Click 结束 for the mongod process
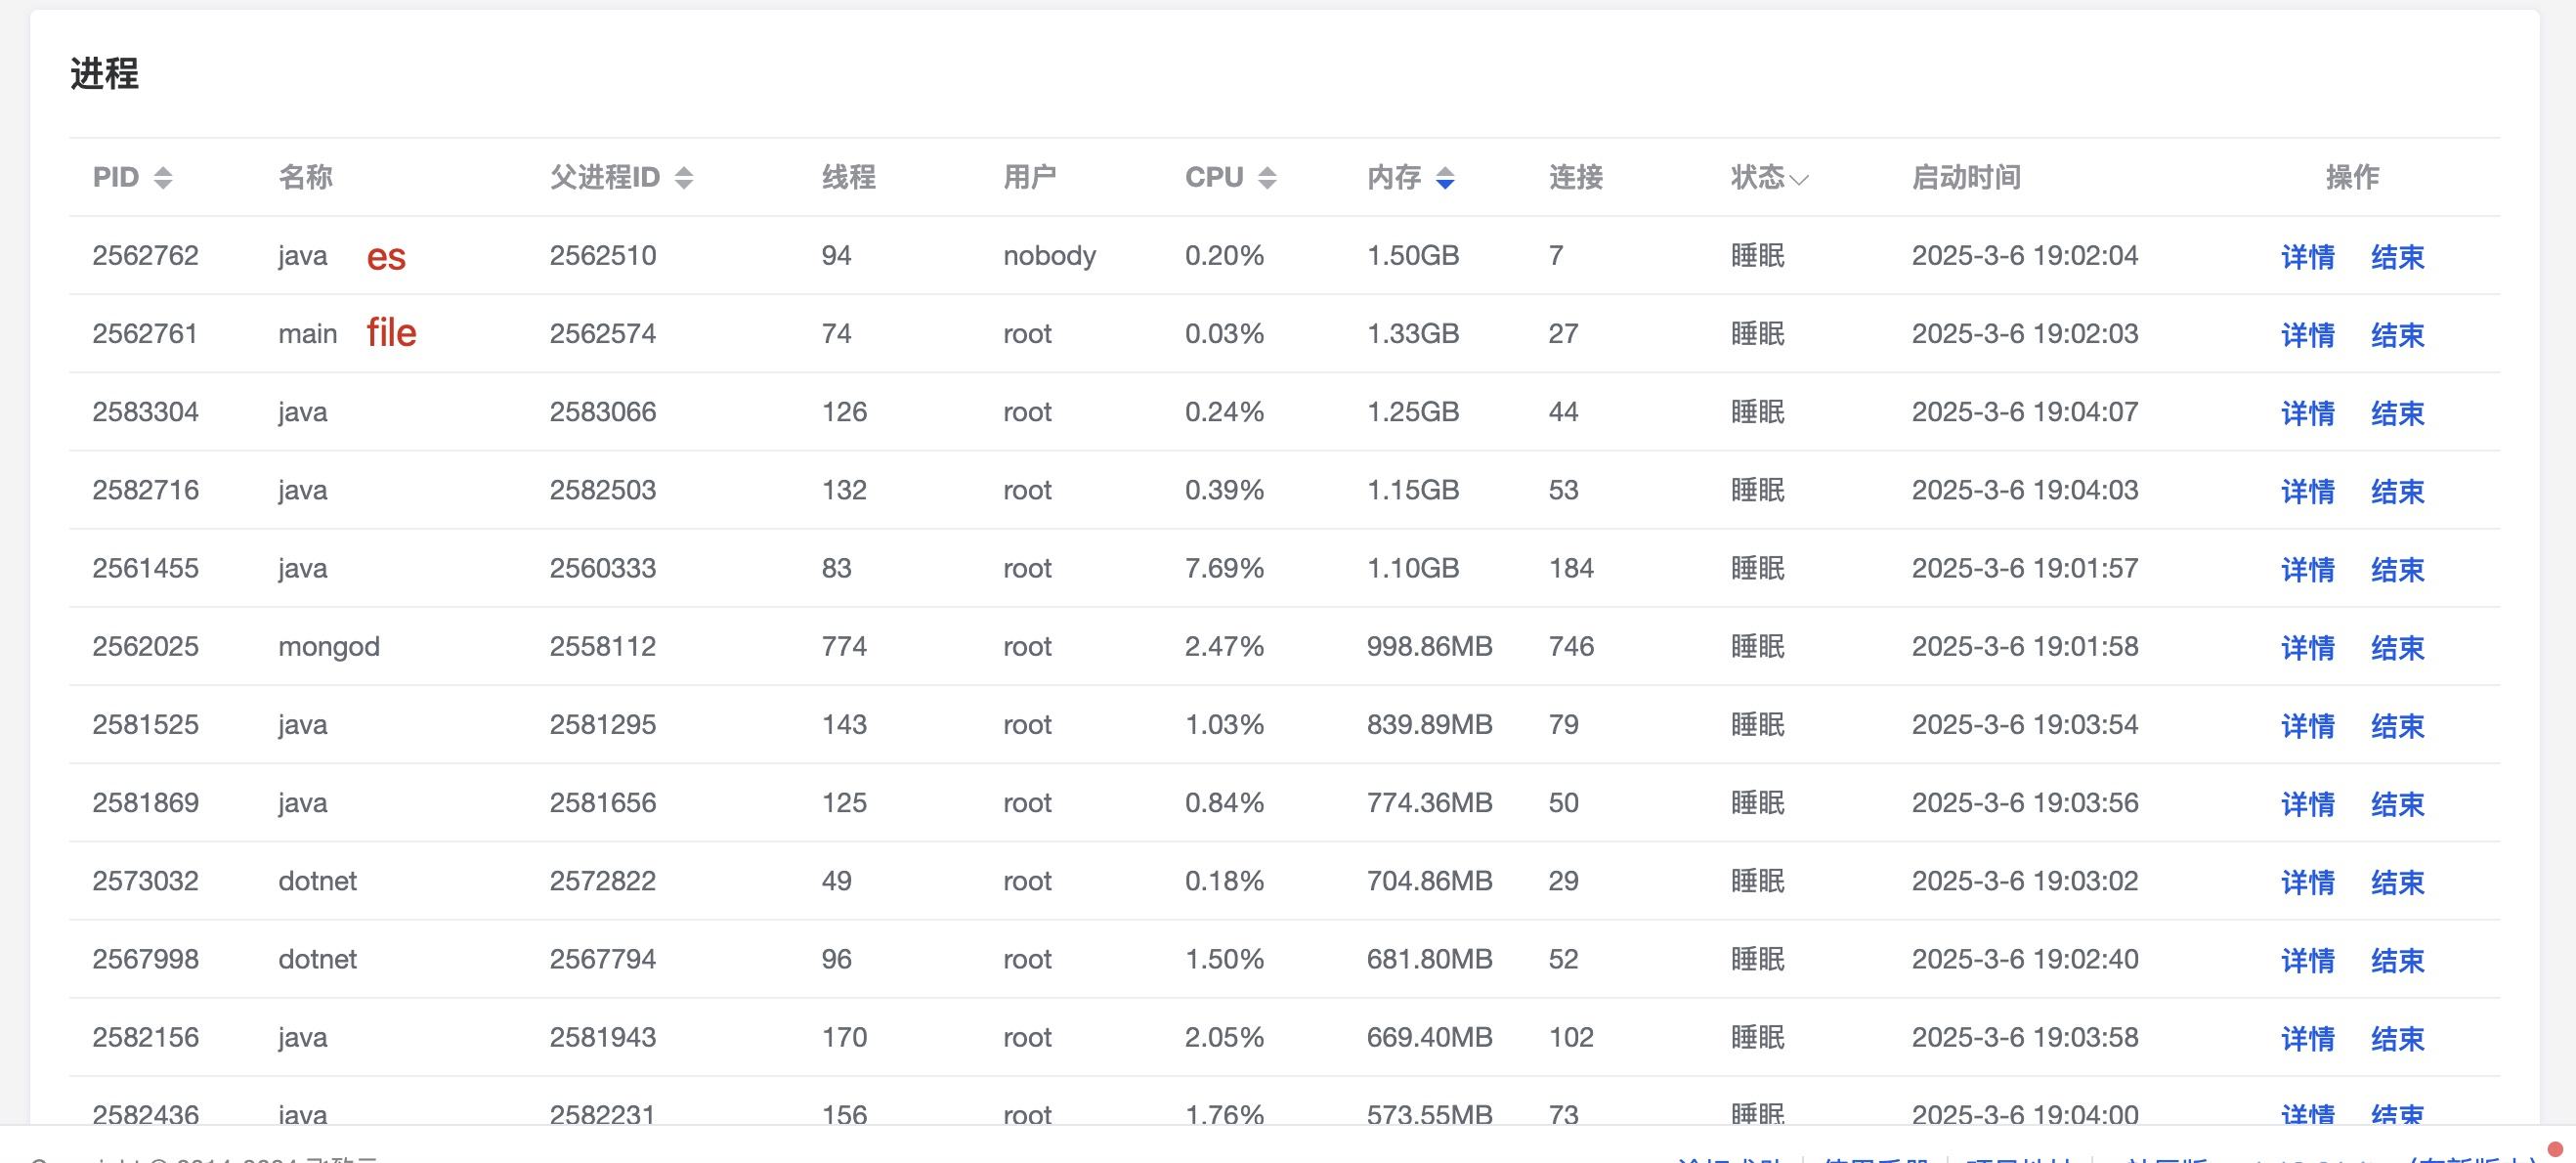Viewport: 2576px width, 1163px height. (x=2397, y=648)
